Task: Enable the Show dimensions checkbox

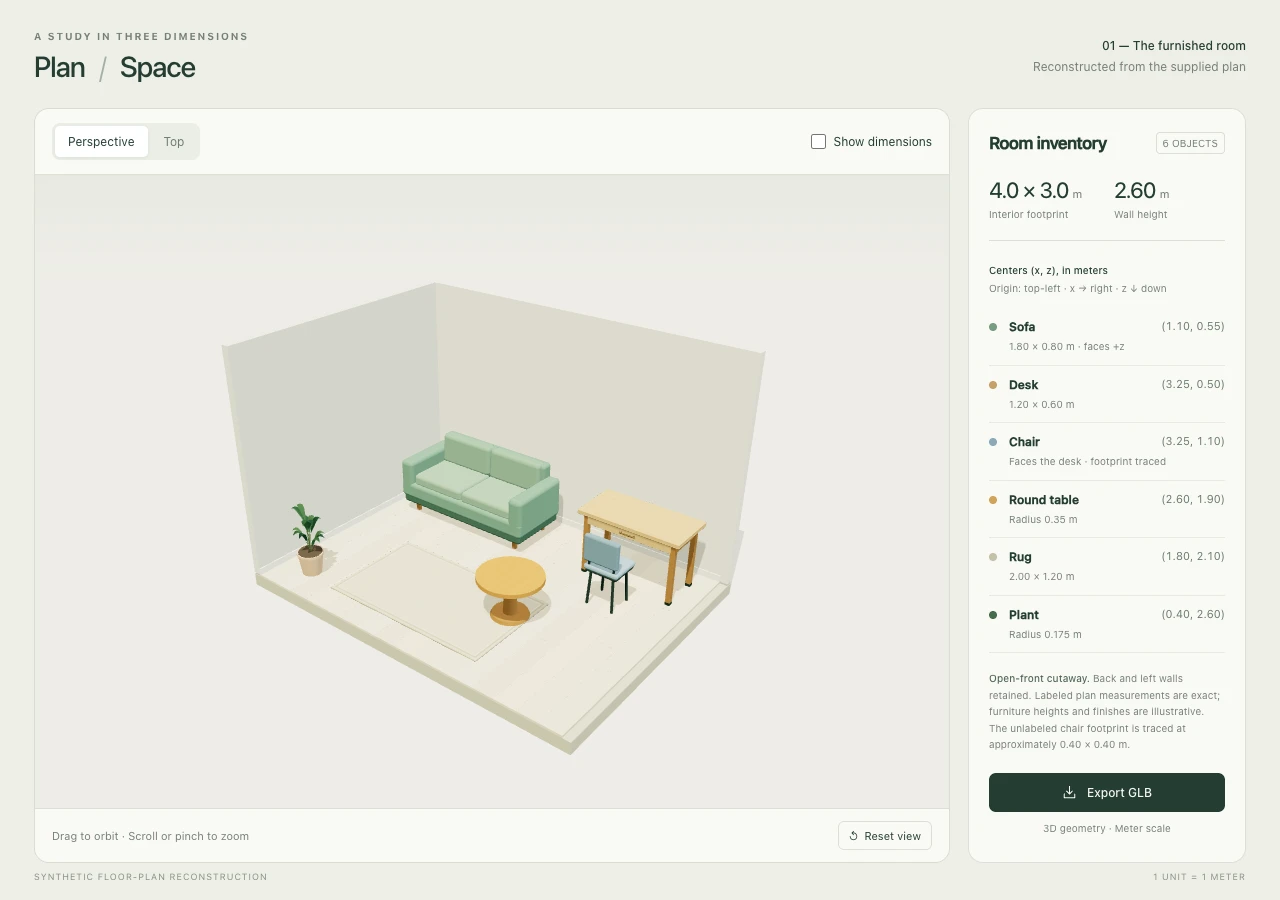Action: coord(818,142)
